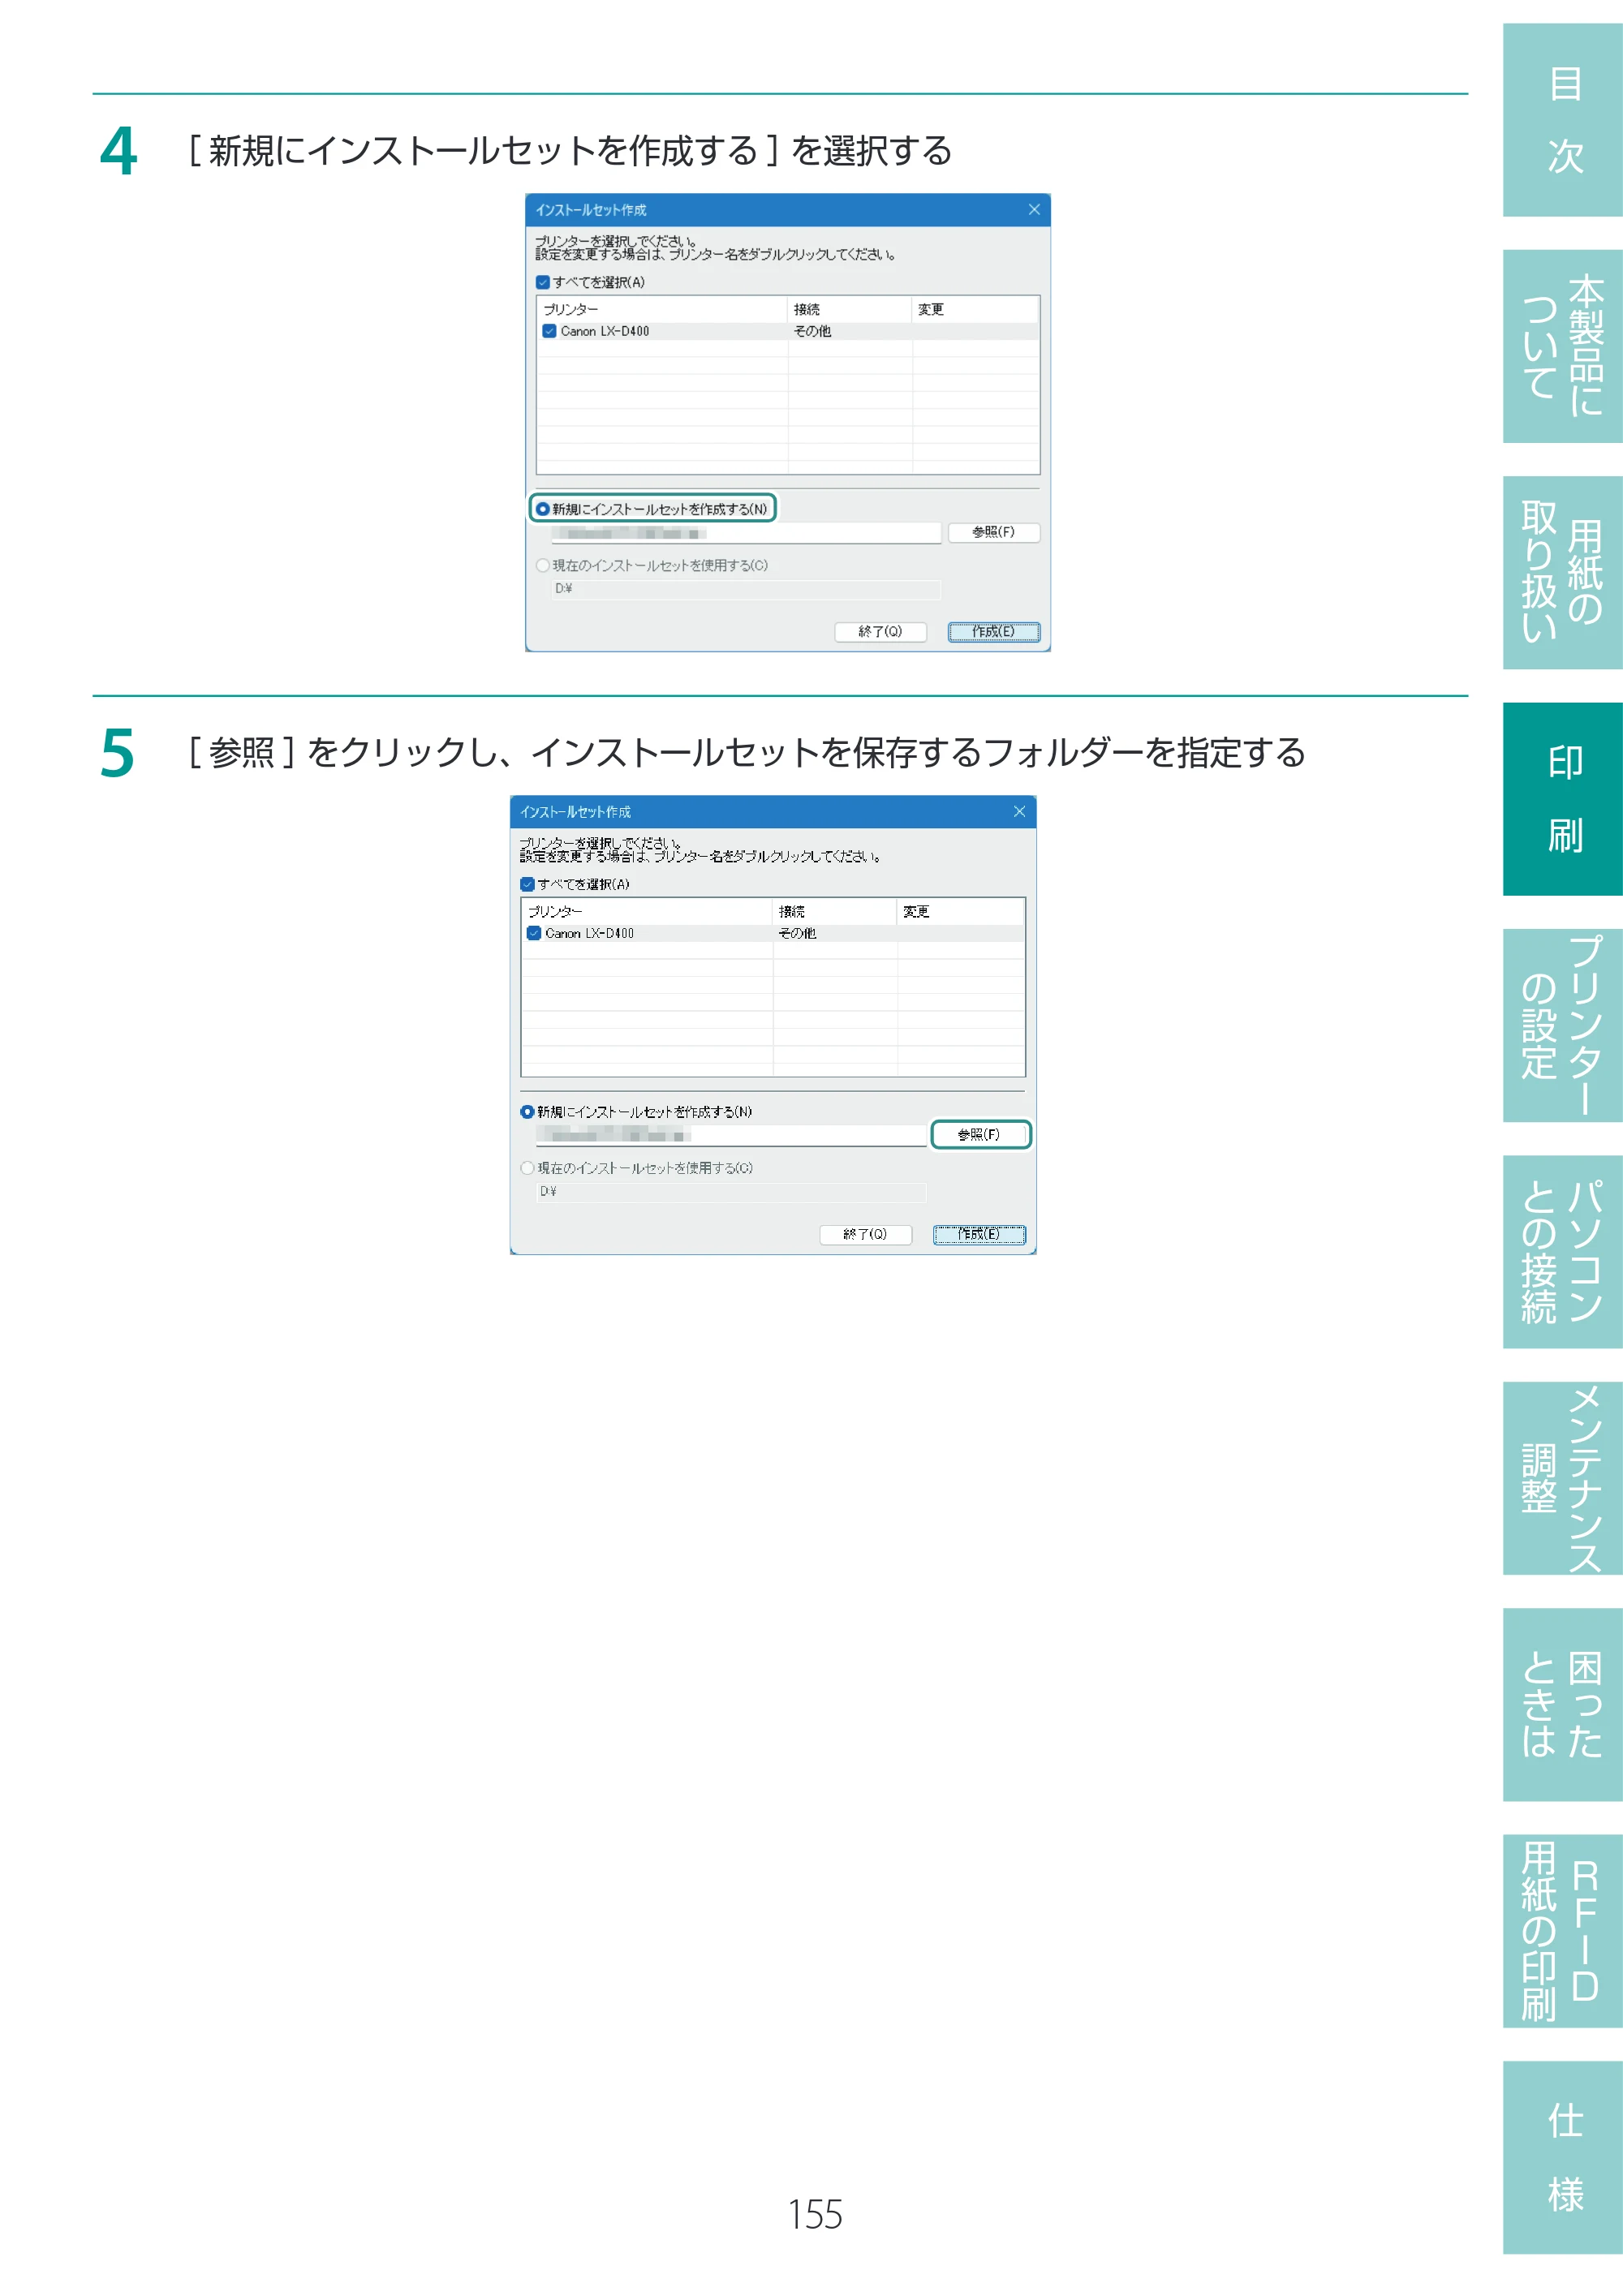Click 終了(Q) button in the step 5 dialog
Screen dimensions: 1623x2296
(x=865, y=1235)
